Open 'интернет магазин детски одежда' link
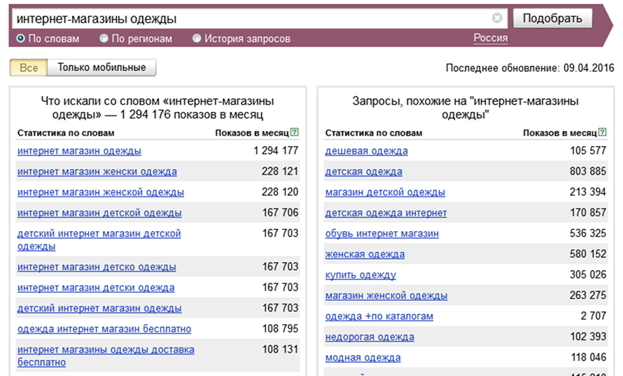The height and width of the screenshot is (376, 623). coord(96,288)
